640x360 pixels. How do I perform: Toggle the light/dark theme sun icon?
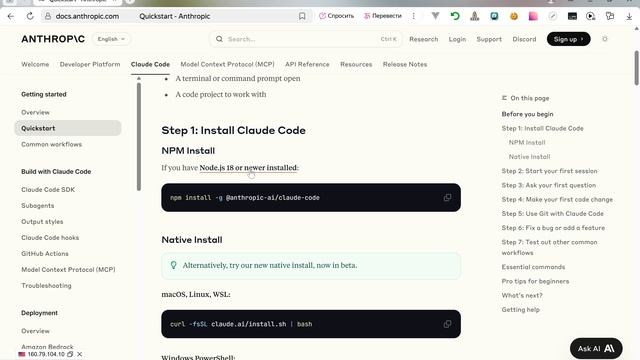pos(605,39)
